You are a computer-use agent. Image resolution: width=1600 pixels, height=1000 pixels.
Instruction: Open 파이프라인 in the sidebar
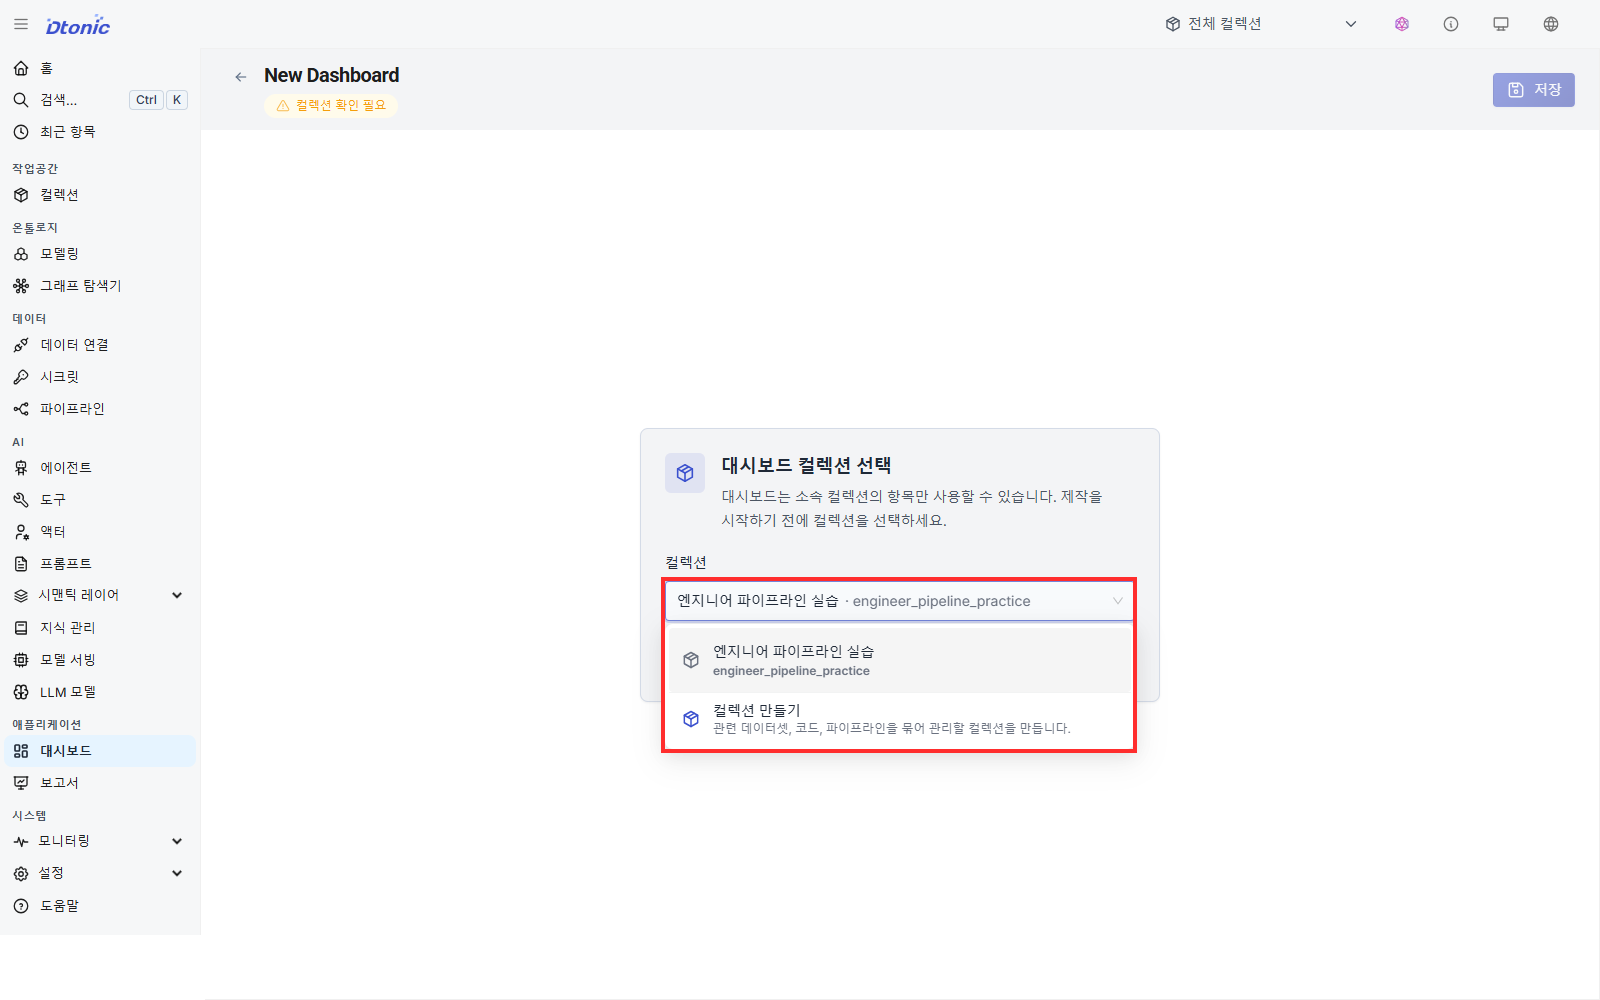(100, 409)
